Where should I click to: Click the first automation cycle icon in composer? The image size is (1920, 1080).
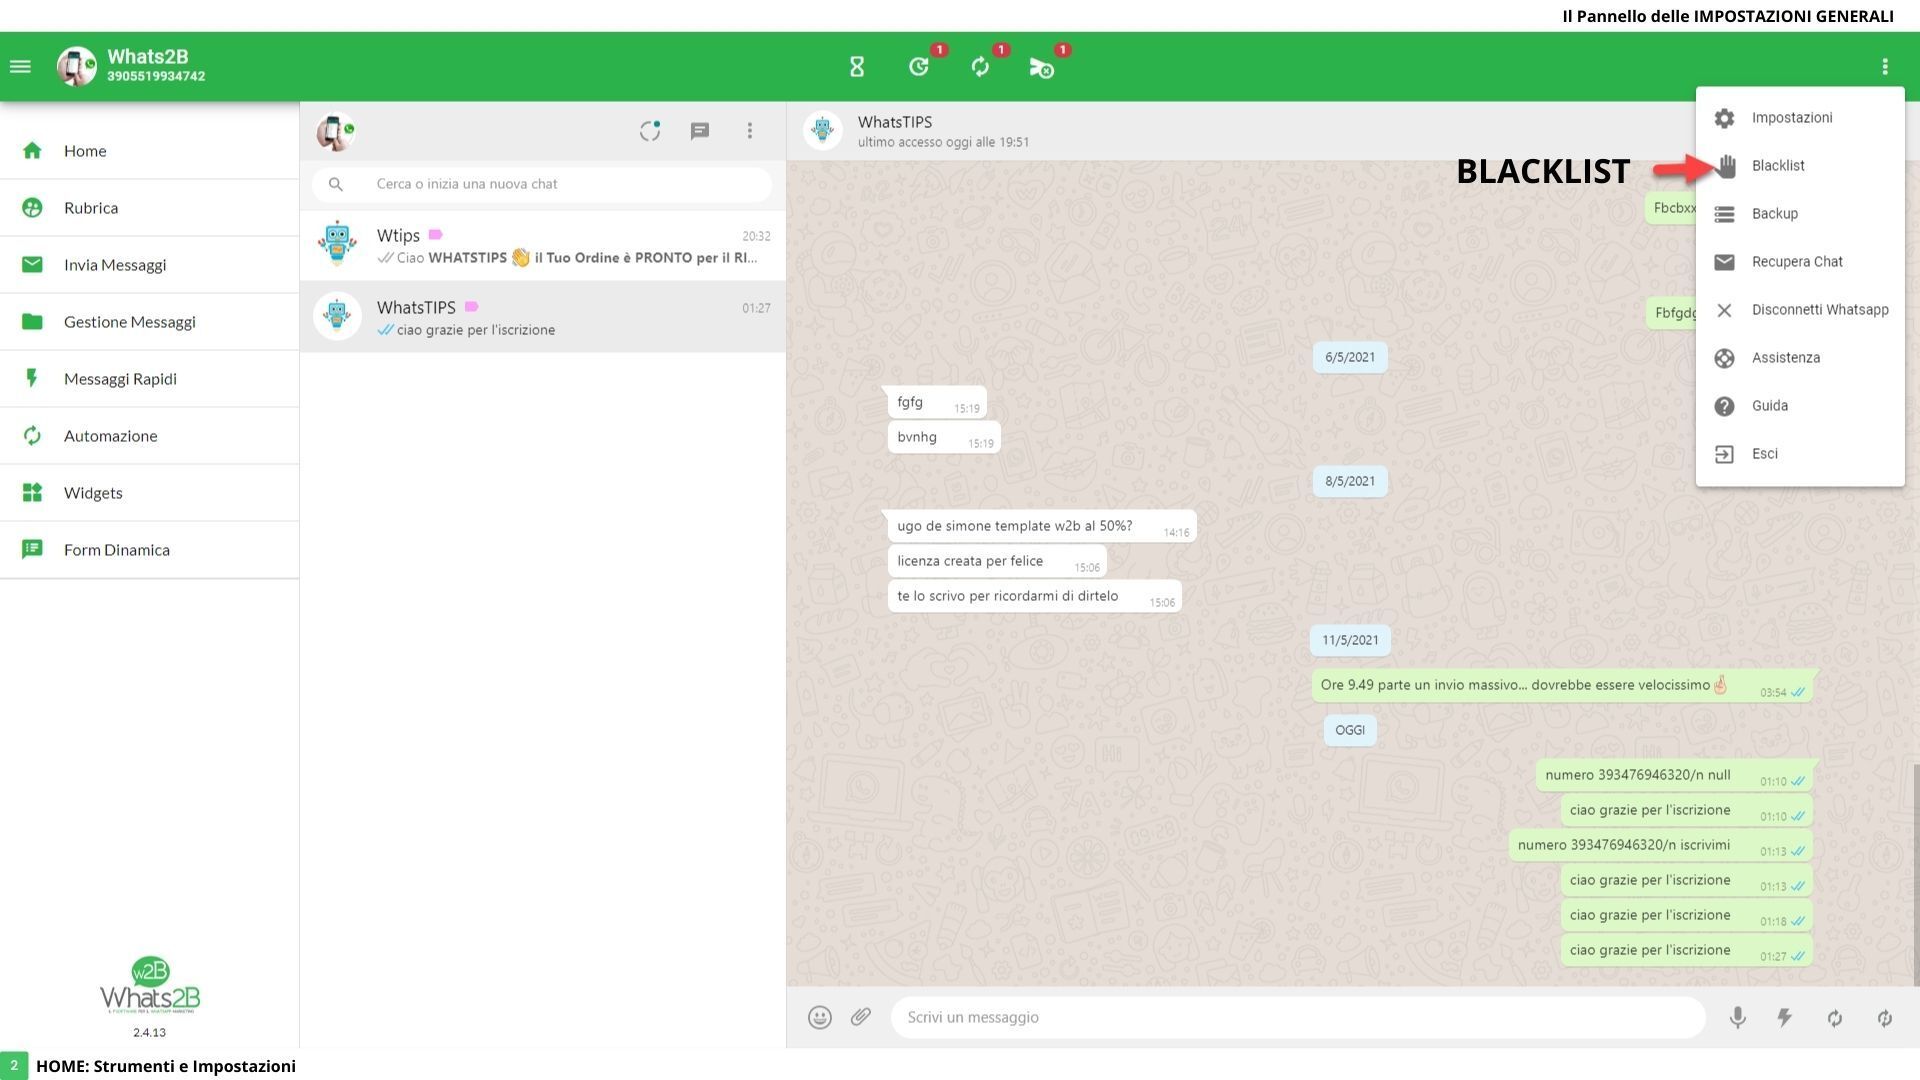(x=1835, y=1018)
